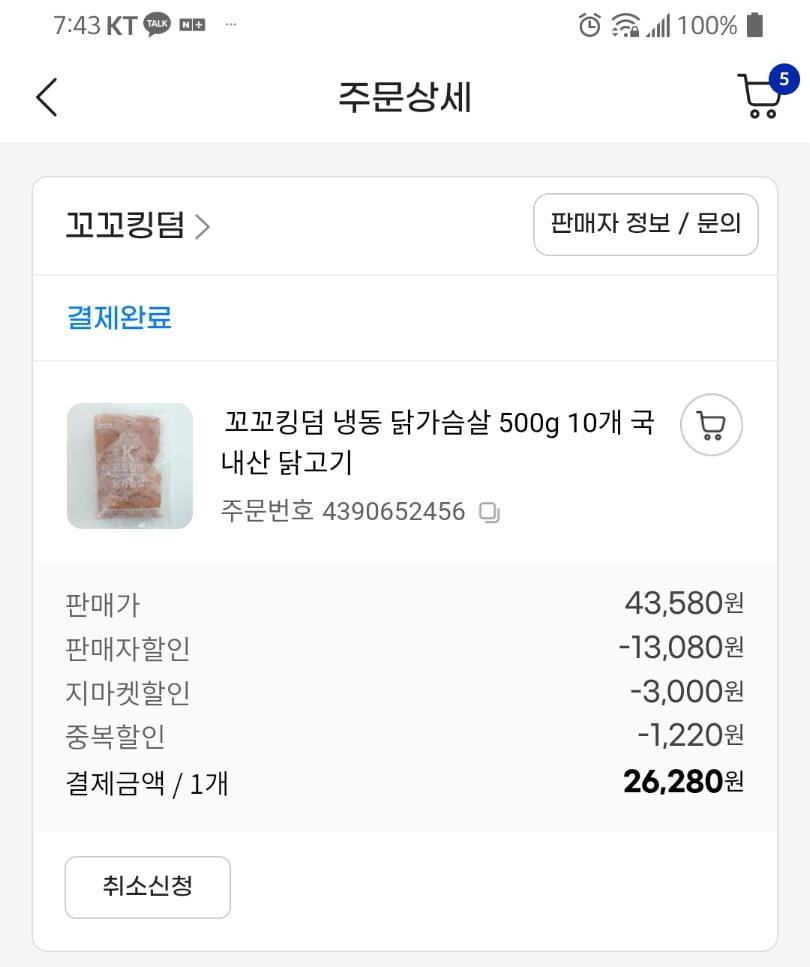The height and width of the screenshot is (967, 810).
Task: Tap the back arrow icon
Action: coord(47,97)
